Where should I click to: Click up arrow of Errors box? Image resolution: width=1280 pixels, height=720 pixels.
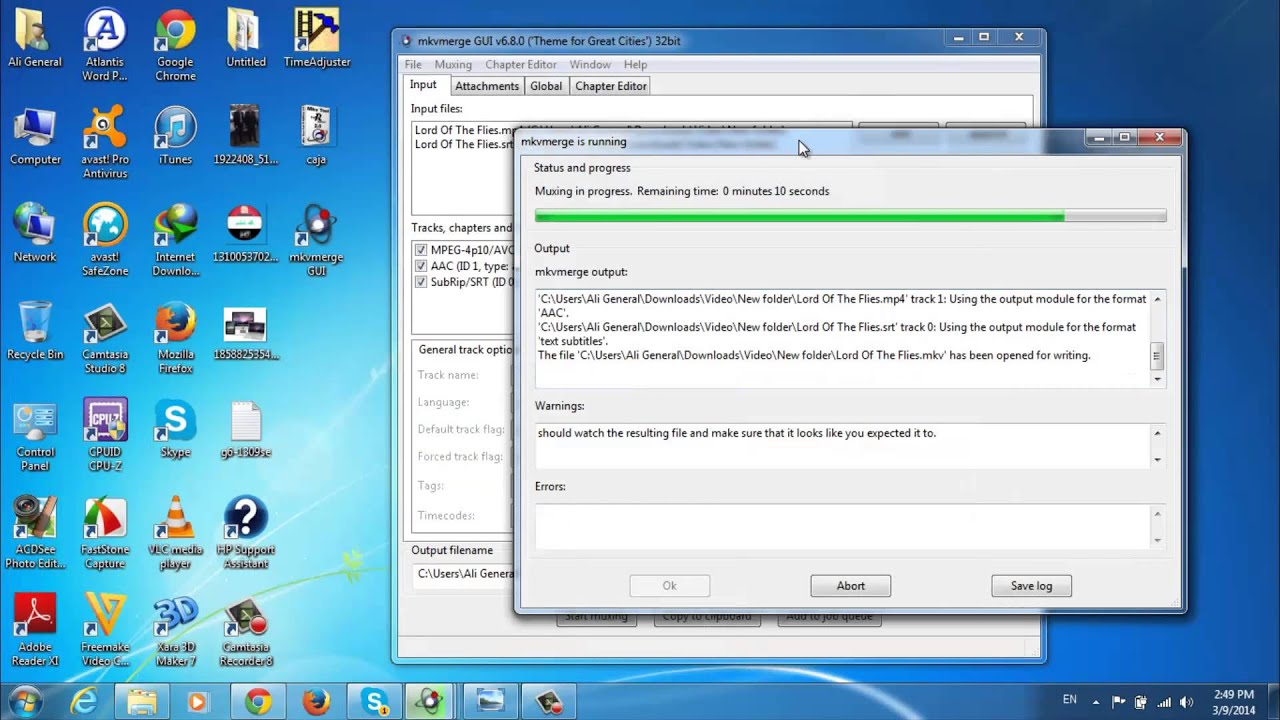pyautogui.click(x=1157, y=514)
